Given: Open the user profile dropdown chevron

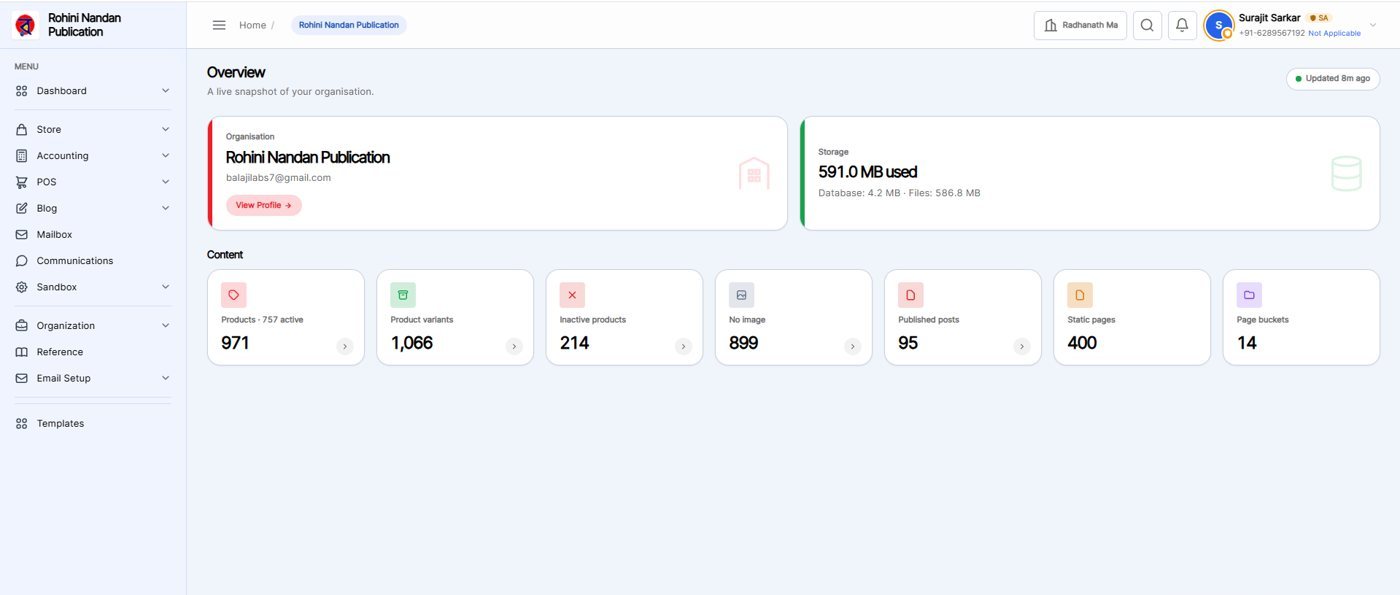Looking at the screenshot, I should click(1373, 25).
